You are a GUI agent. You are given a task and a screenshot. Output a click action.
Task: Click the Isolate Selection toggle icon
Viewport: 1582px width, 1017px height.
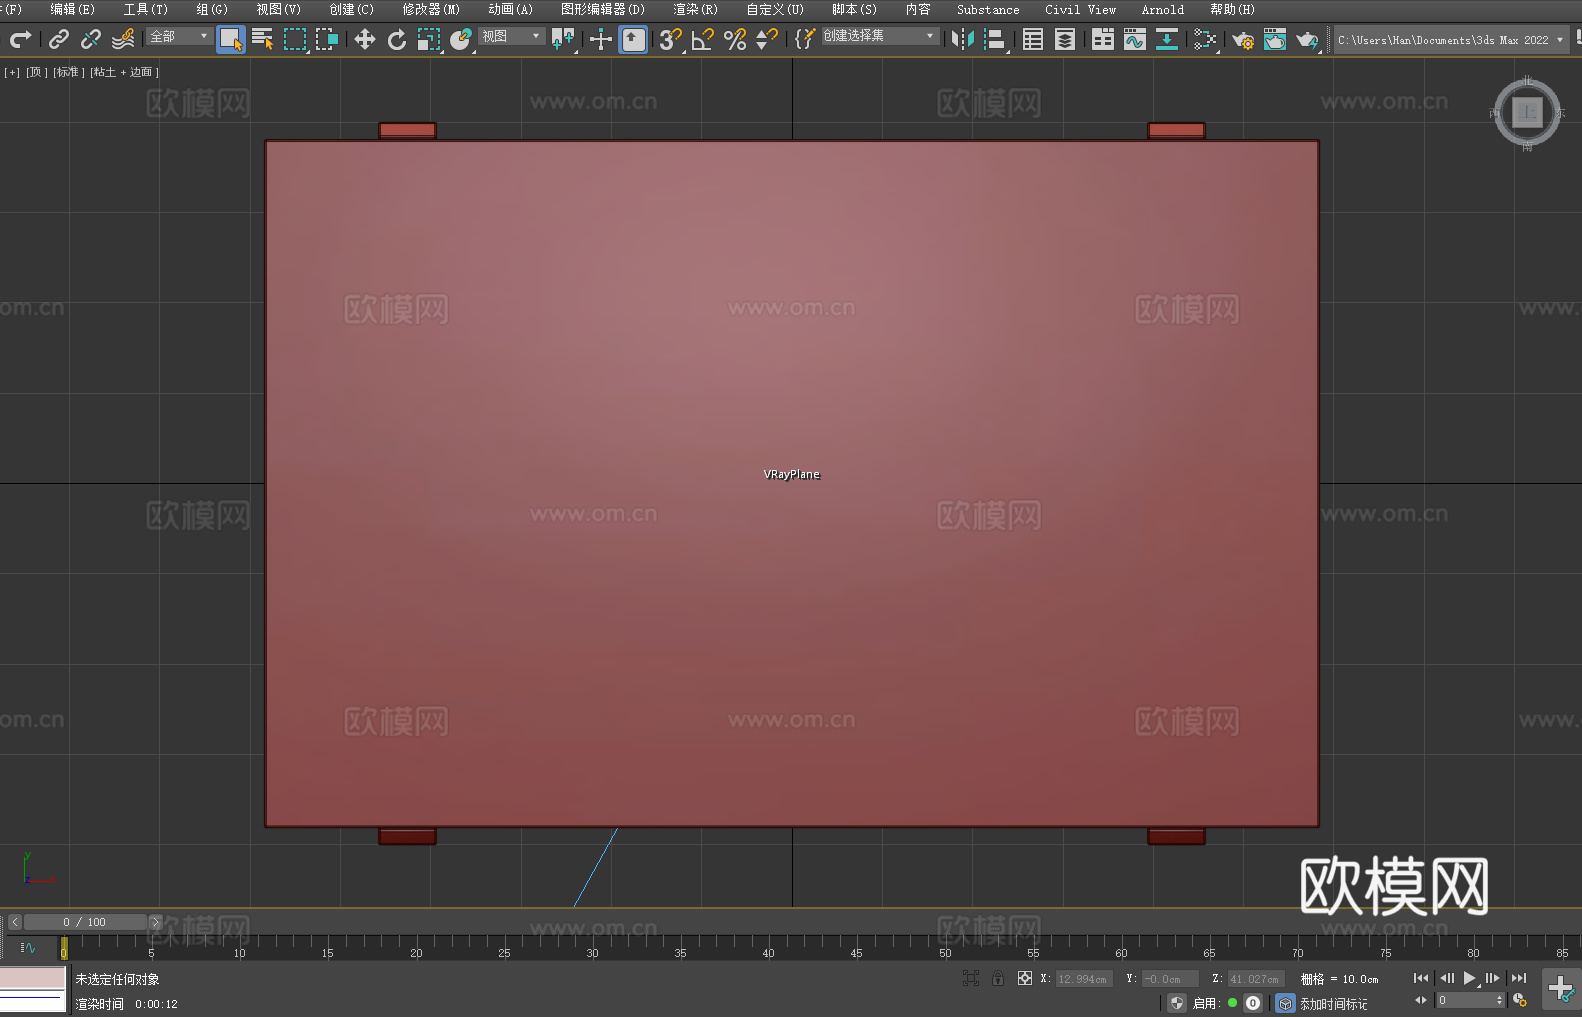(971, 978)
